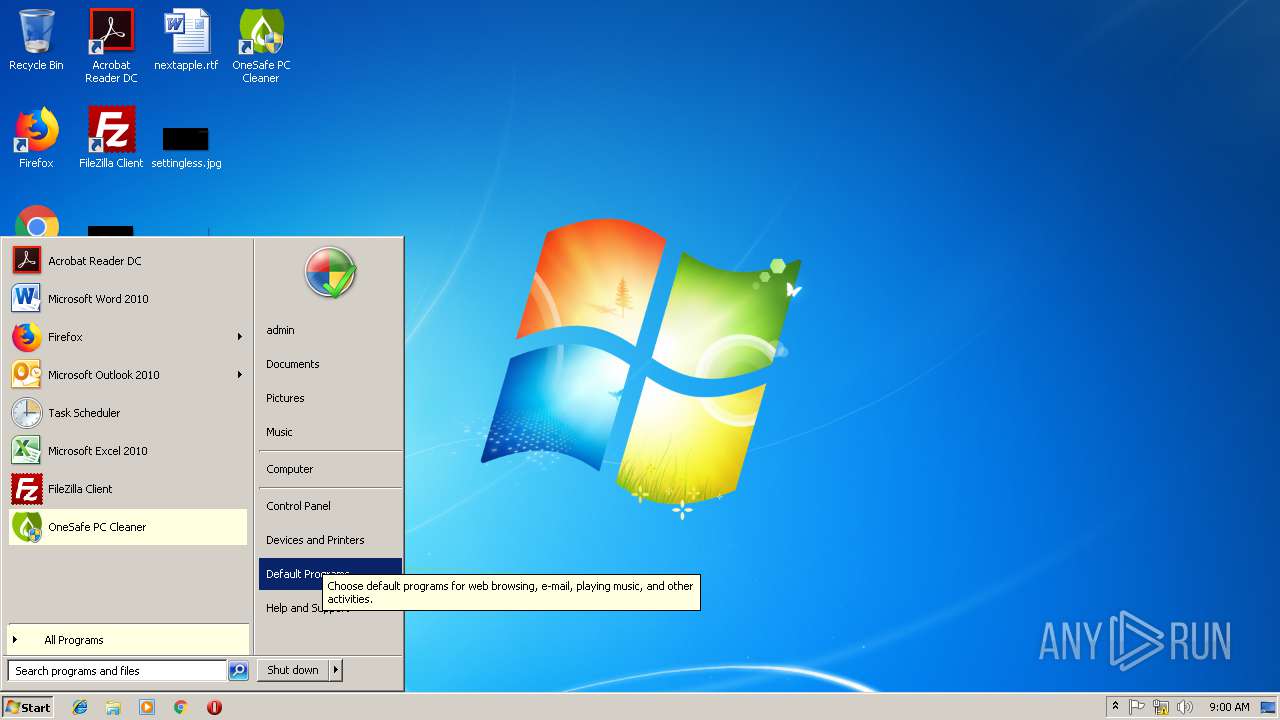Image resolution: width=1280 pixels, height=720 pixels.
Task: Click the 9:00 AM clock
Action: pos(1229,707)
